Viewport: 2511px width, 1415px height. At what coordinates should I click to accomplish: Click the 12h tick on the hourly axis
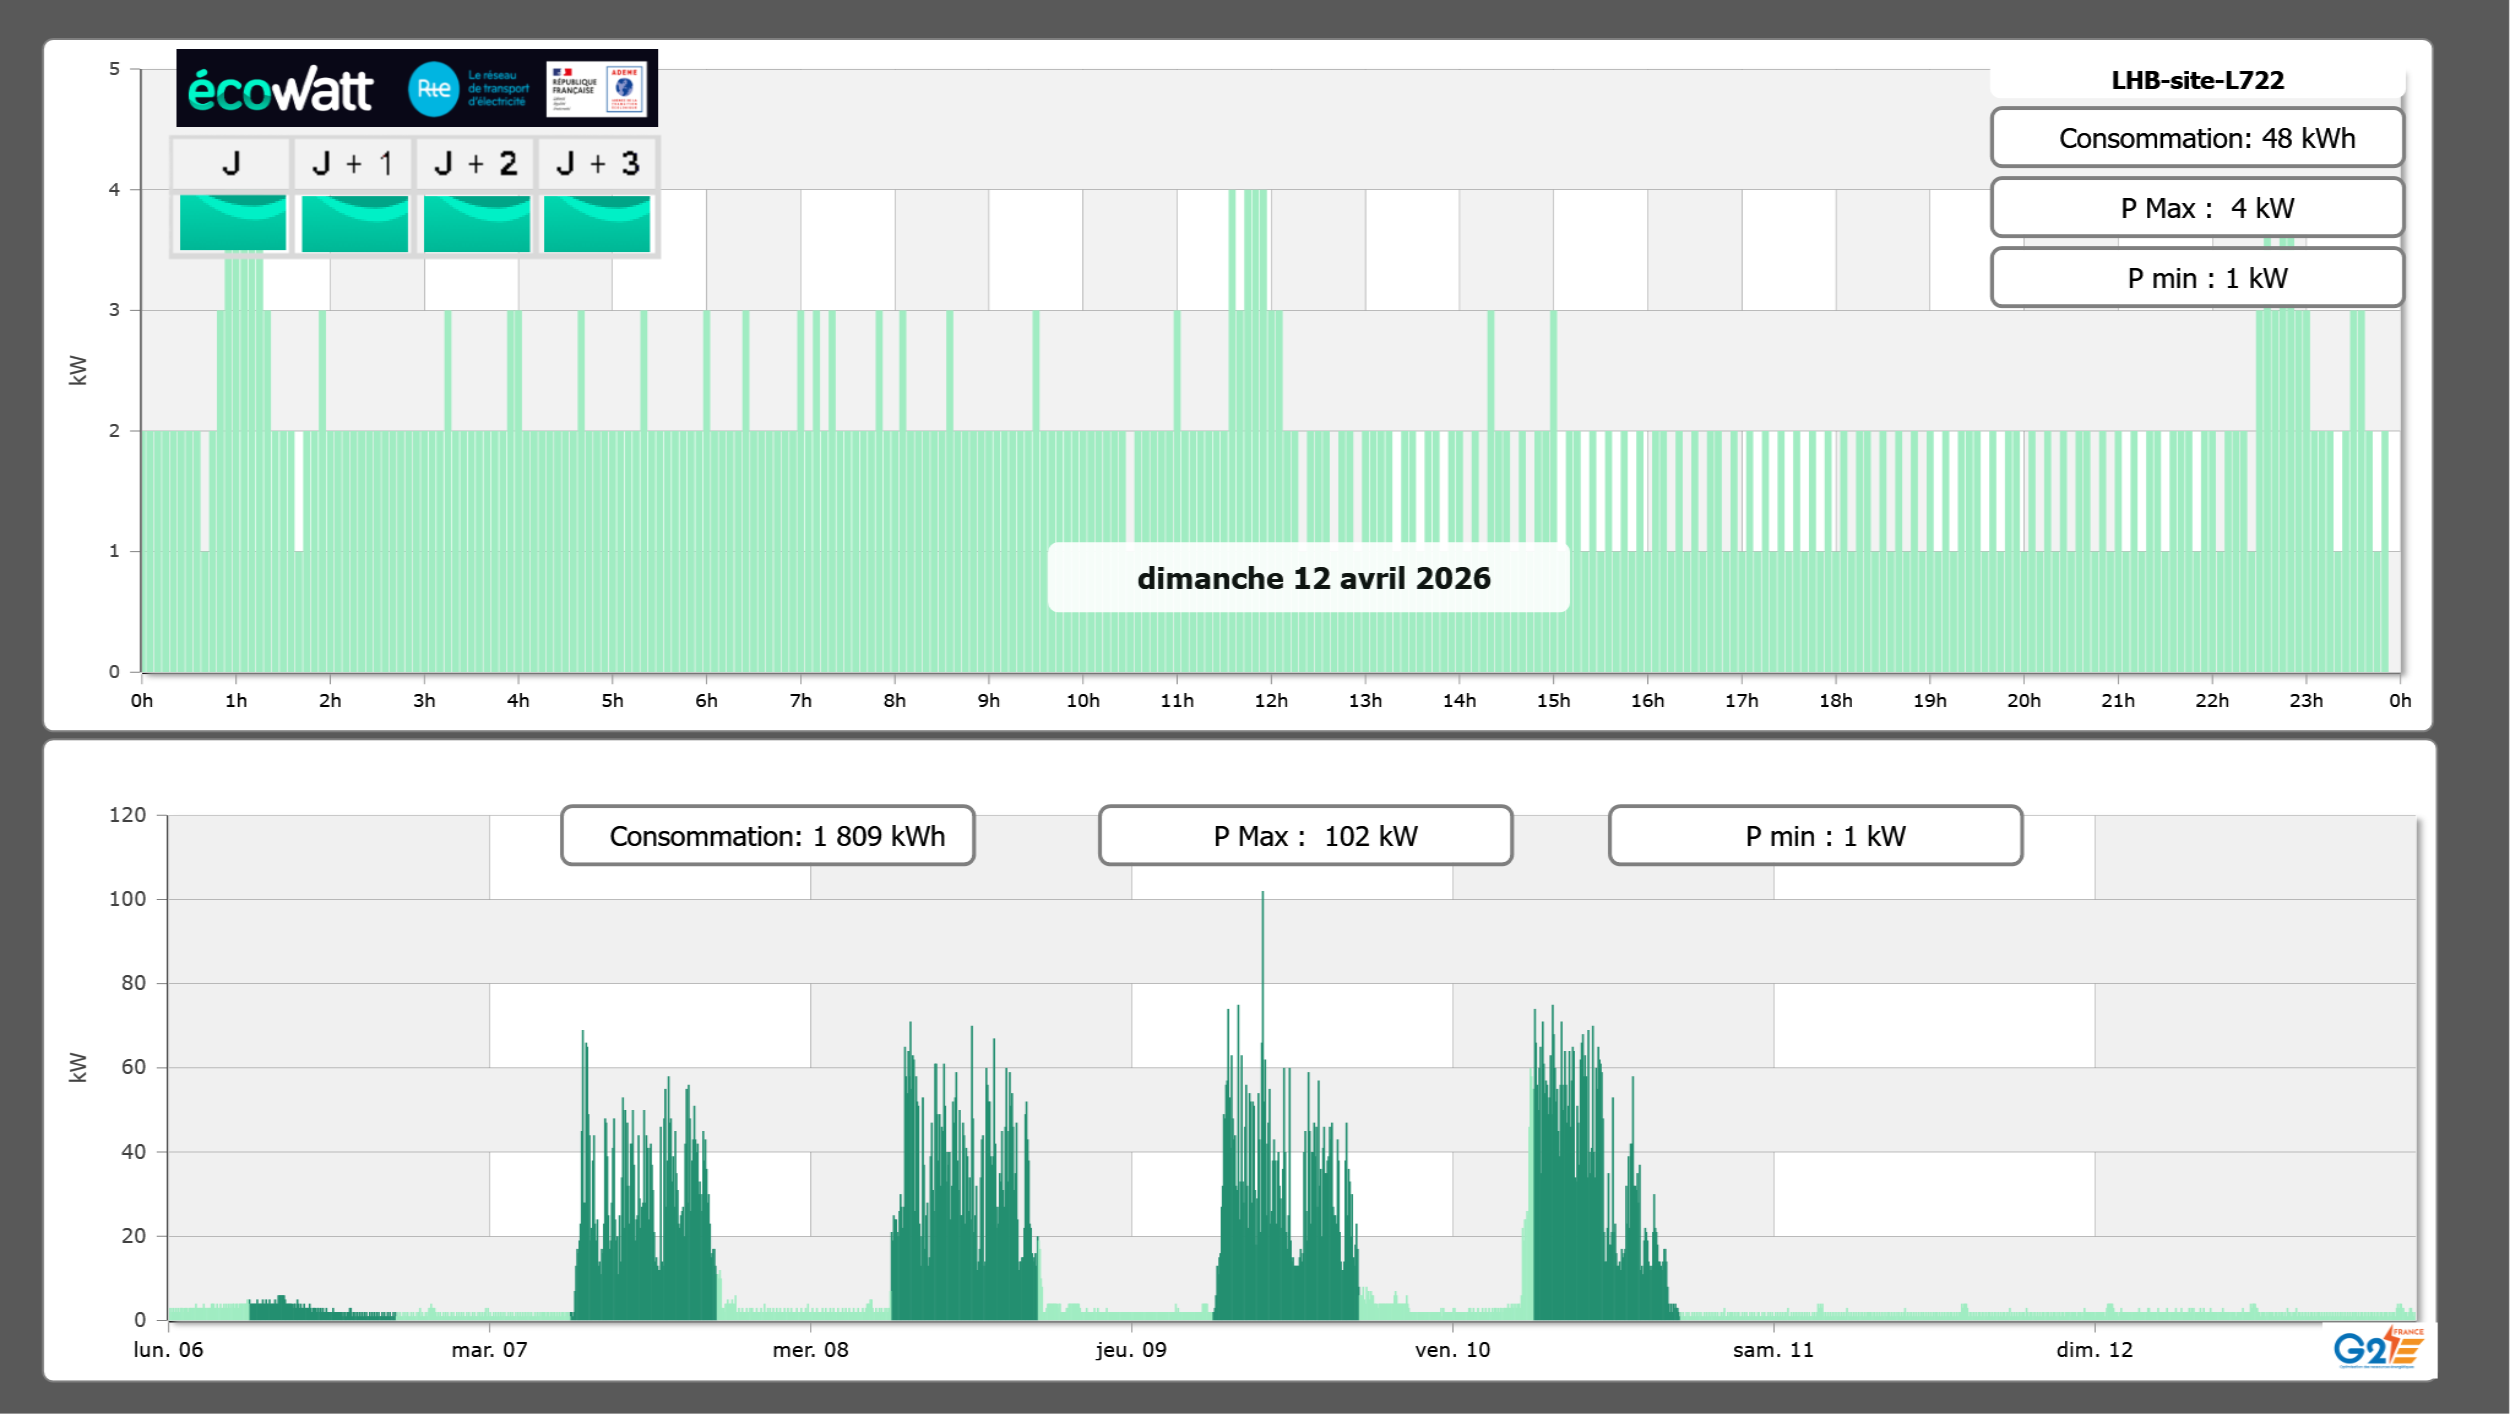coord(1270,701)
